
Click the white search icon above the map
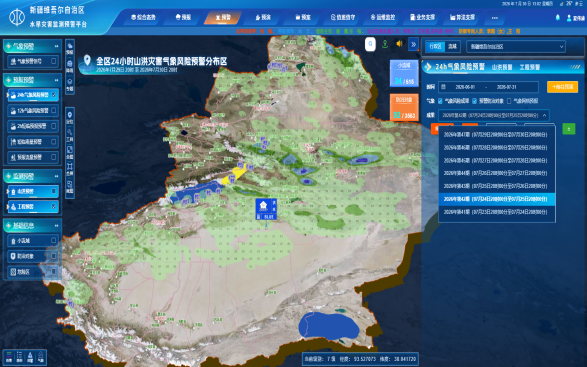pyautogui.click(x=370, y=44)
